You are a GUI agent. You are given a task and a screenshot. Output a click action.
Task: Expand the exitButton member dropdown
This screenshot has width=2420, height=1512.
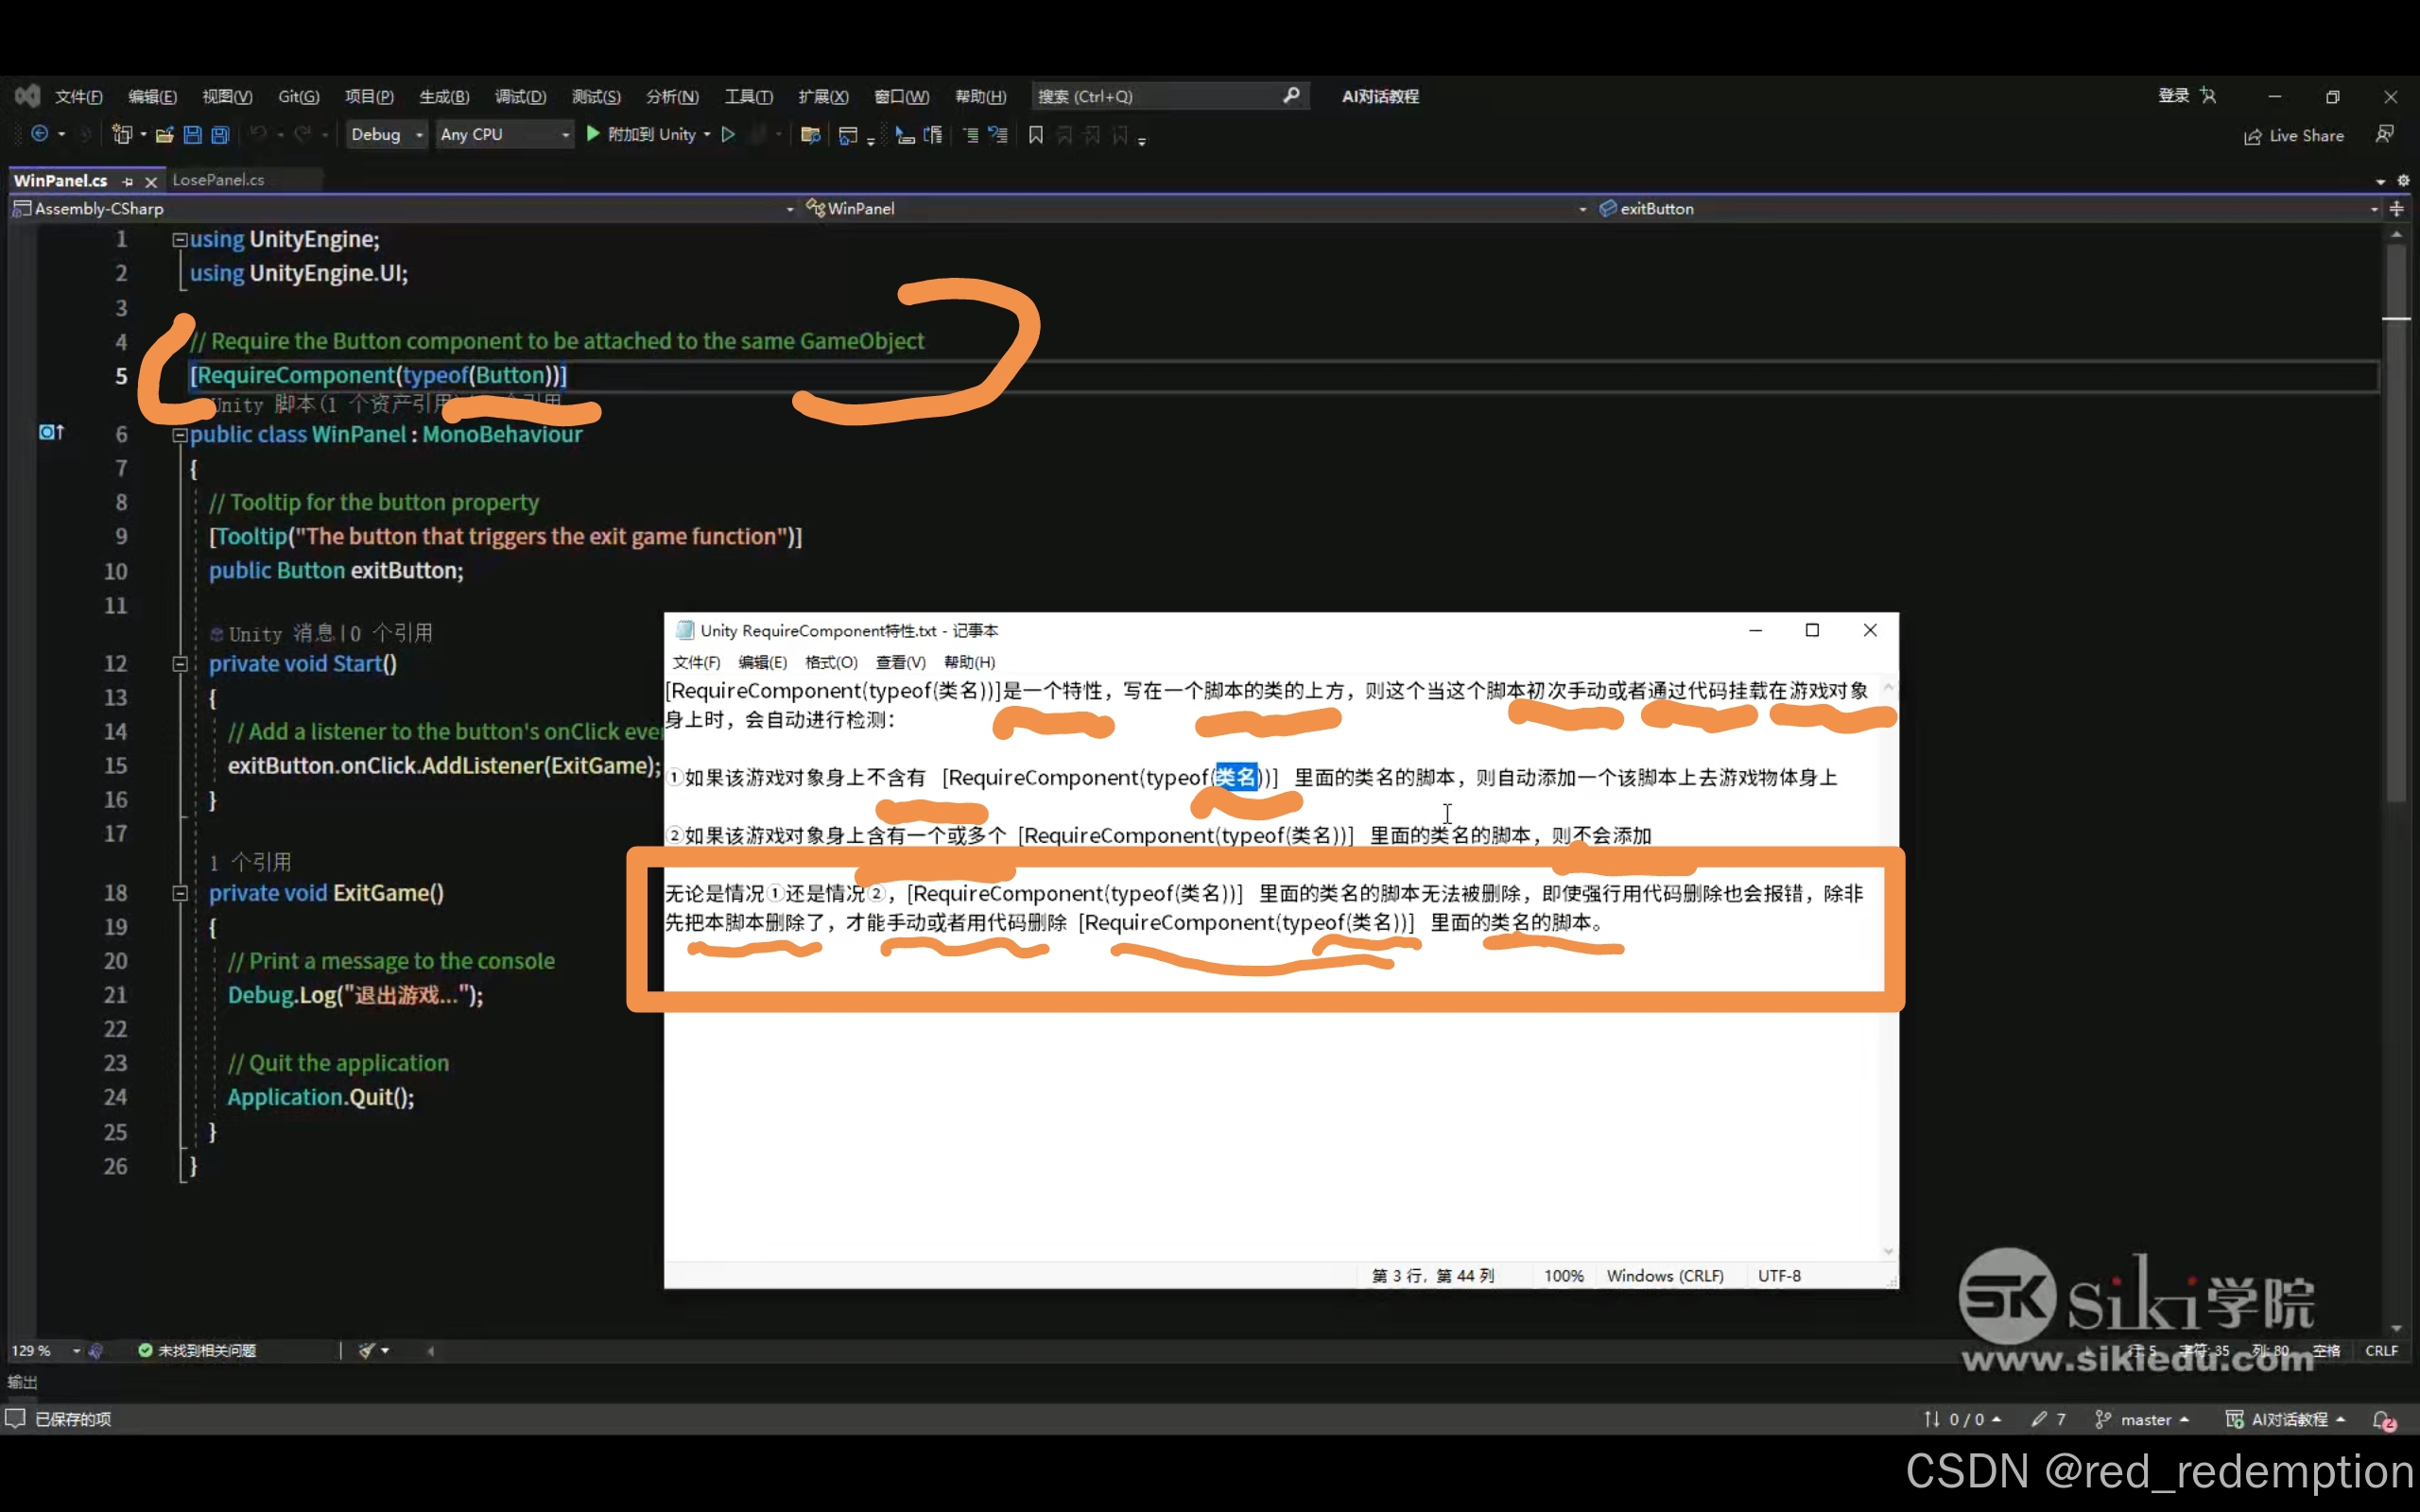pos(2373,209)
